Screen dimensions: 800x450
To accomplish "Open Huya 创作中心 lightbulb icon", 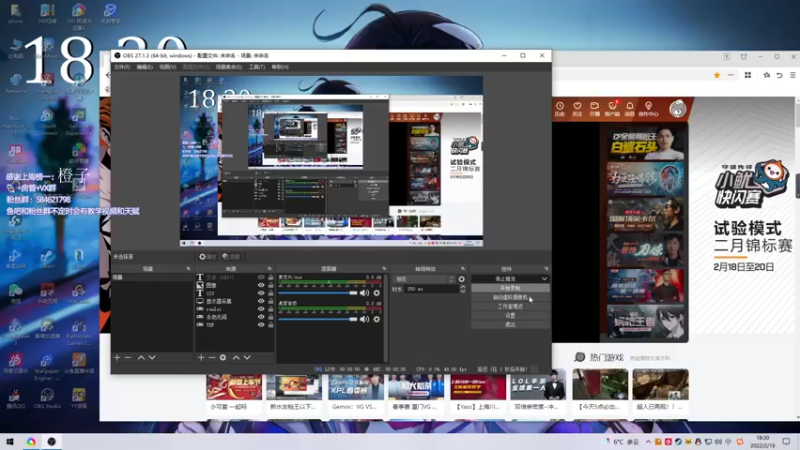I will pos(648,109).
